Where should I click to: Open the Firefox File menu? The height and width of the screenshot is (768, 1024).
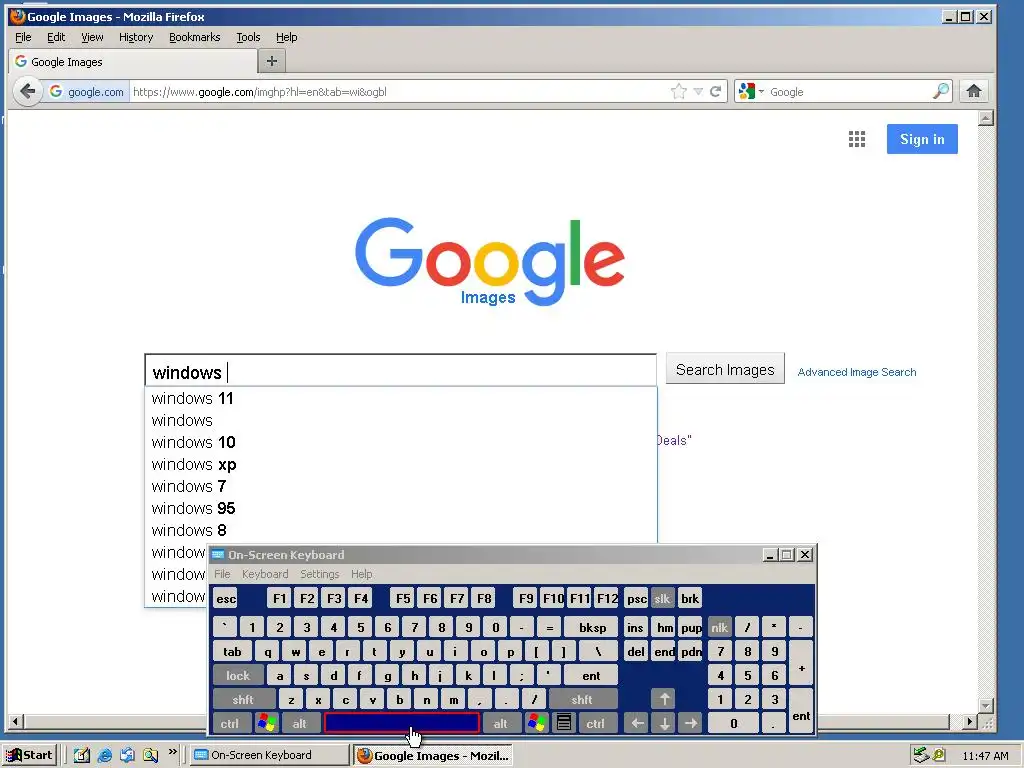(23, 37)
